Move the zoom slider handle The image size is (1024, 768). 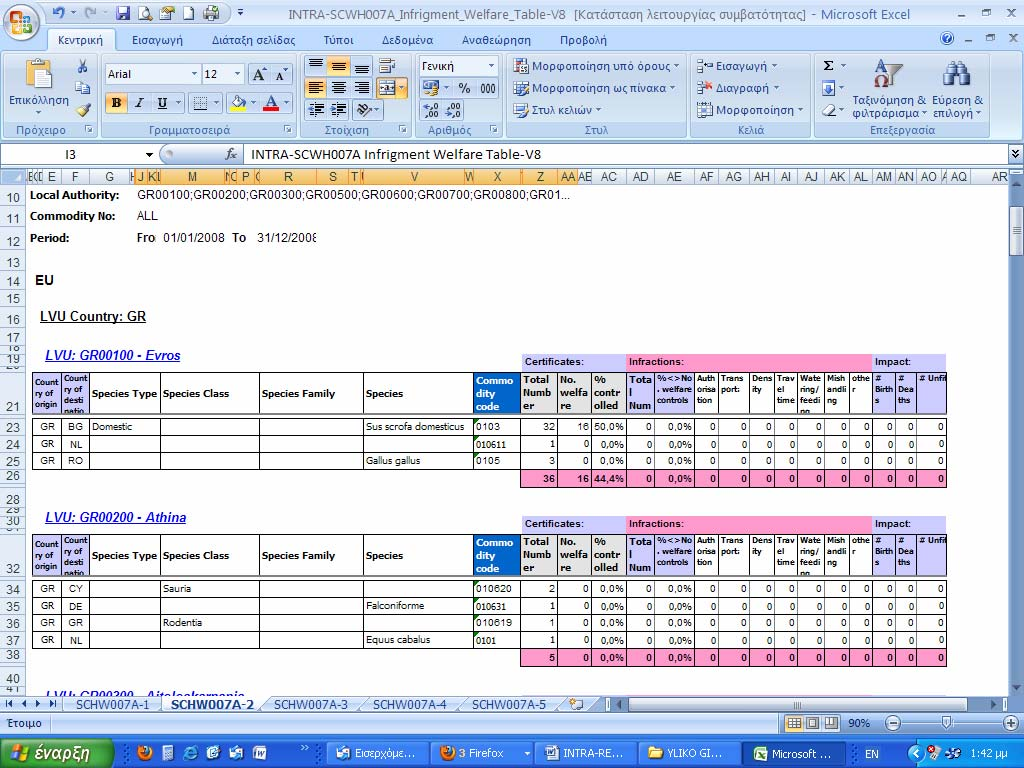[946, 722]
